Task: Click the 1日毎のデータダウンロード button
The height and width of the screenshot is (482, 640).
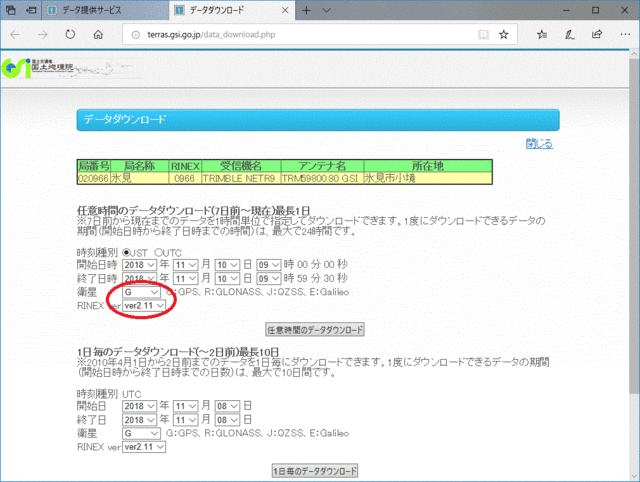Action: tap(315, 471)
